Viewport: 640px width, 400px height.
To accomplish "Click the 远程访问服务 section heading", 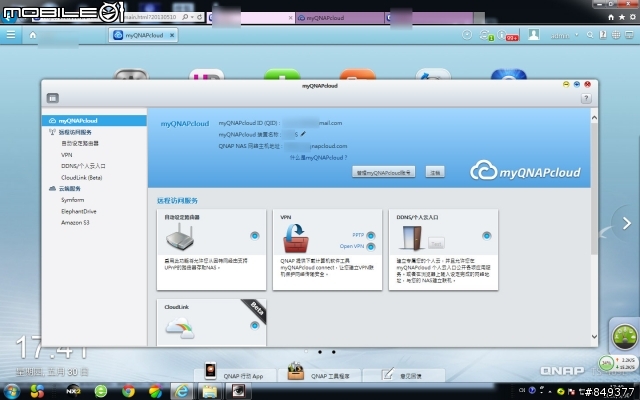I will [x=178, y=201].
